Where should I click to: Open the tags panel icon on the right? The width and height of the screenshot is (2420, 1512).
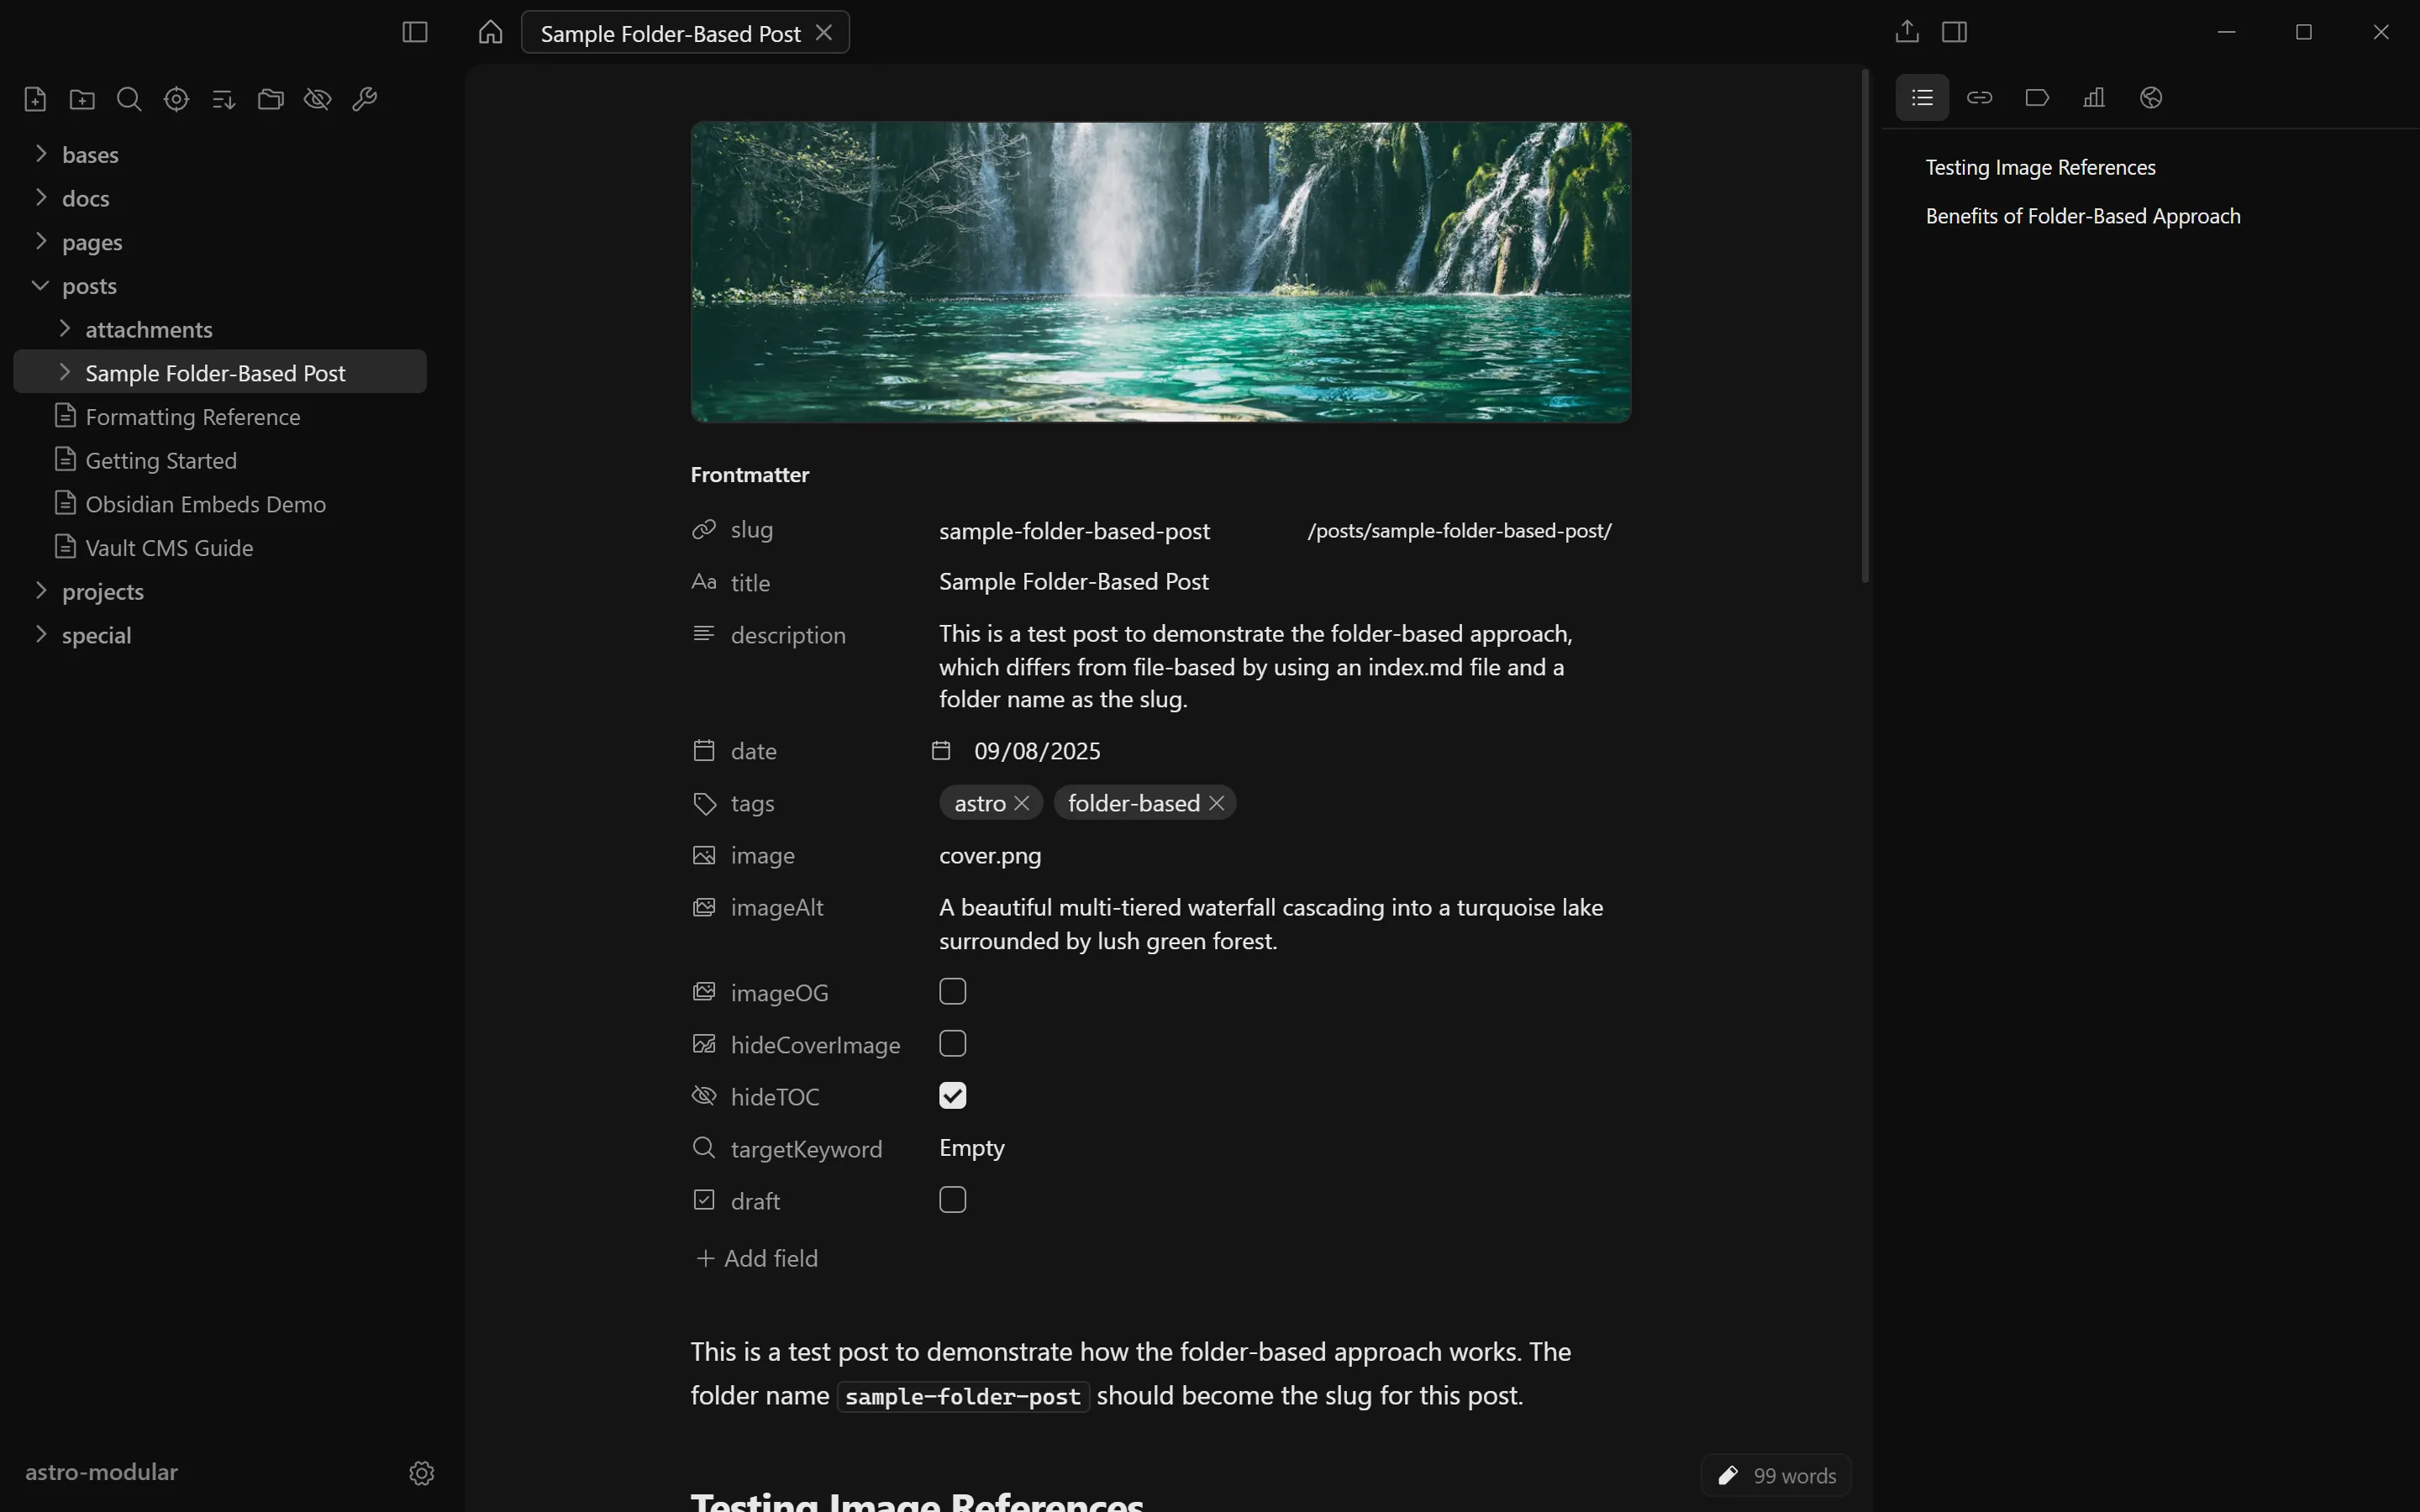coord(2036,97)
